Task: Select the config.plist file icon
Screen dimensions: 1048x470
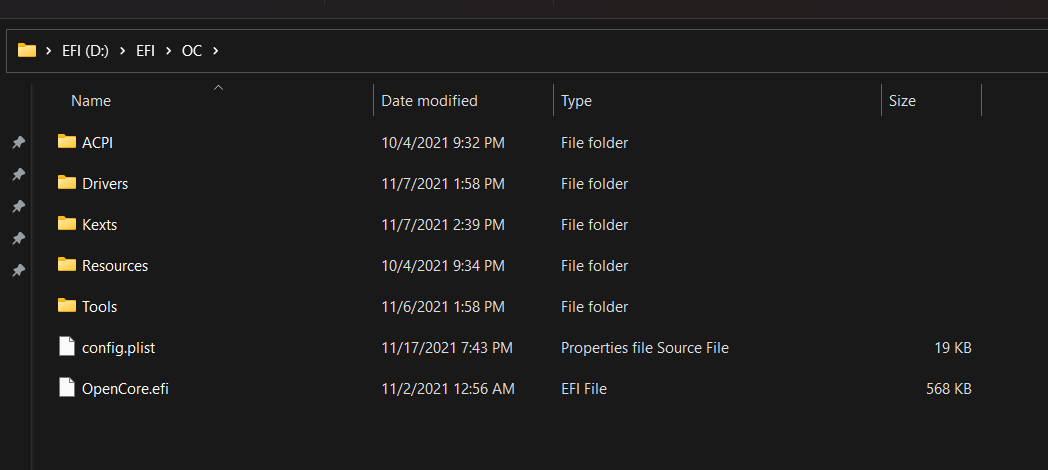Action: point(67,347)
